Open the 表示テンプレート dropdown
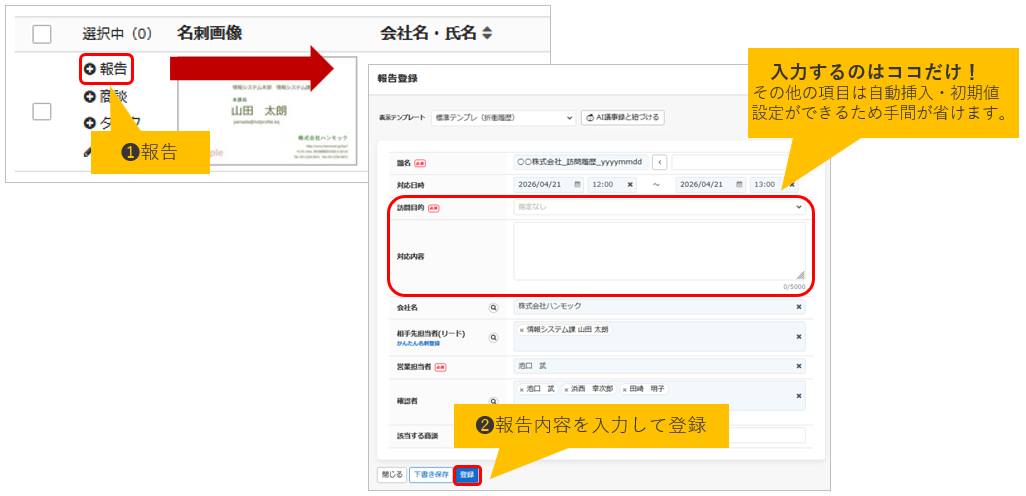This screenshot has height=496, width=1026. [x=503, y=118]
